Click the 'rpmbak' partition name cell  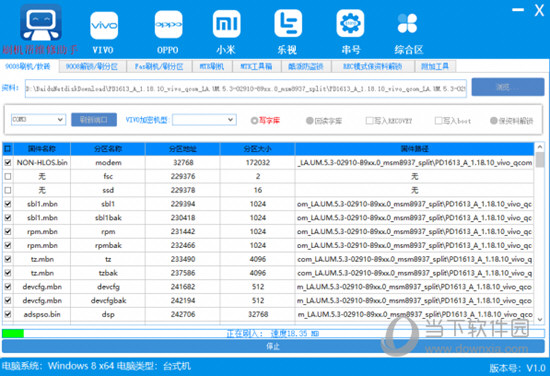coord(108,245)
